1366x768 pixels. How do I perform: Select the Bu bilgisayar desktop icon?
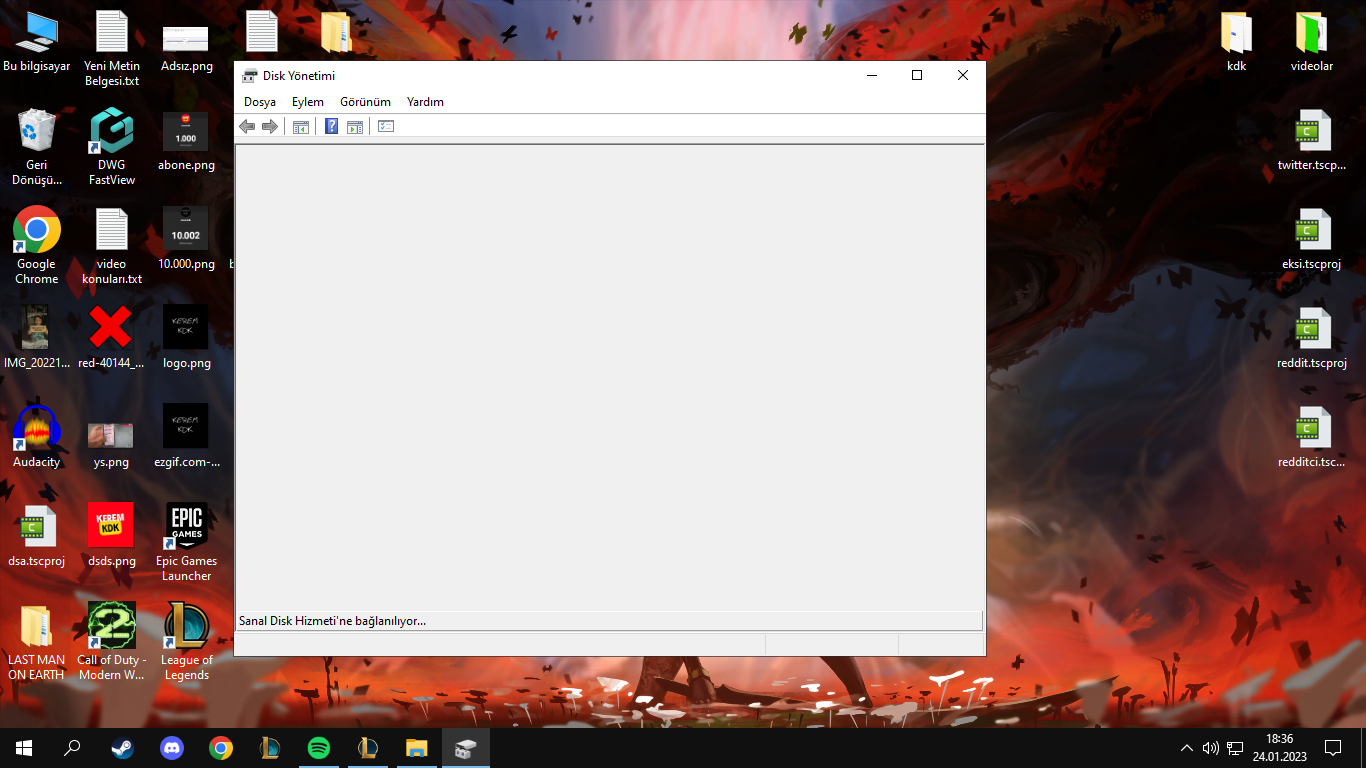tap(37, 42)
